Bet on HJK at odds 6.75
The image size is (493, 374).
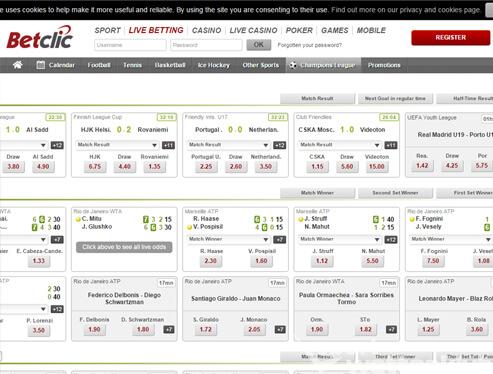(95, 166)
